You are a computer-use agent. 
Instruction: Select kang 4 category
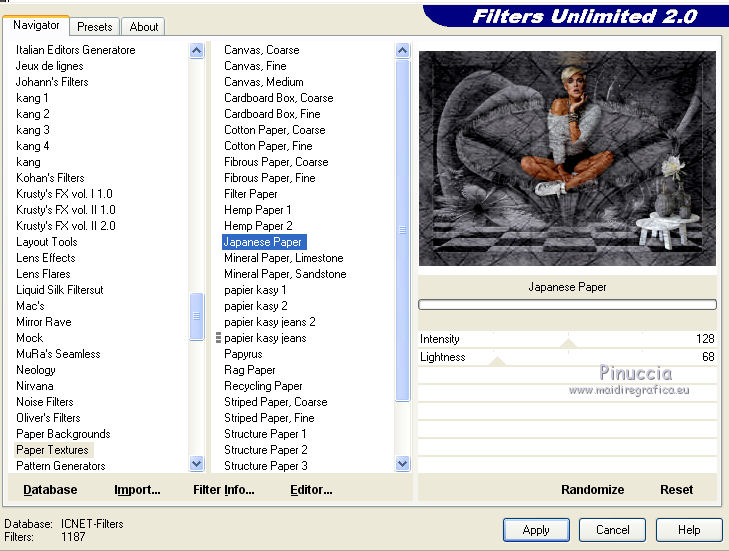click(x=33, y=146)
